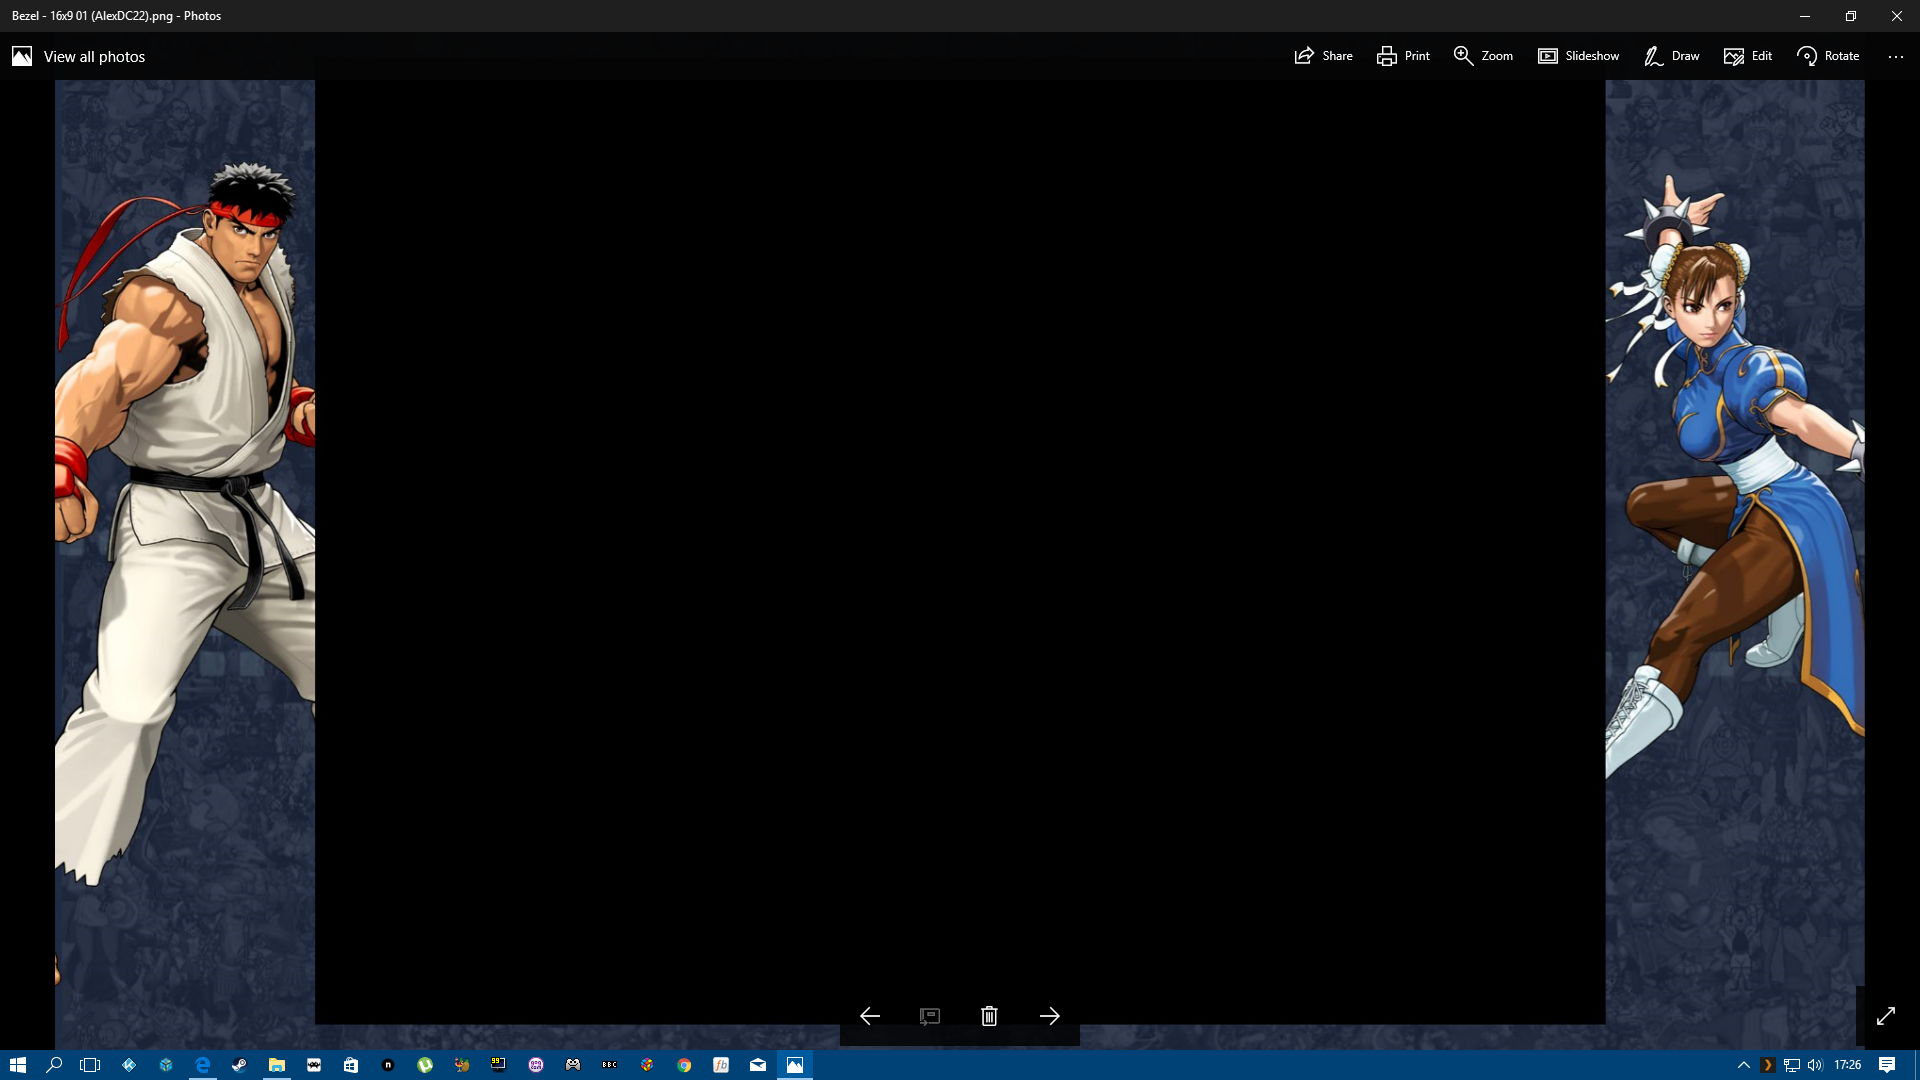Open the game controller app on taskbar
The height and width of the screenshot is (1080, 1920).
pyautogui.click(x=573, y=1065)
